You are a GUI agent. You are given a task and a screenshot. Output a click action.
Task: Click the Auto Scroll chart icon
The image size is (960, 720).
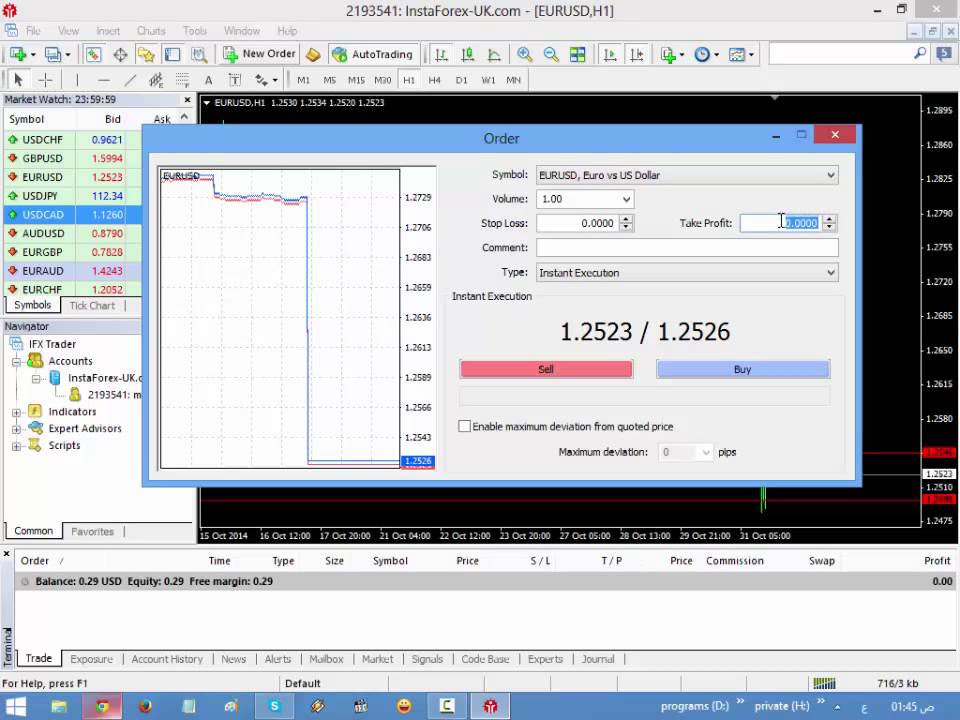(610, 54)
